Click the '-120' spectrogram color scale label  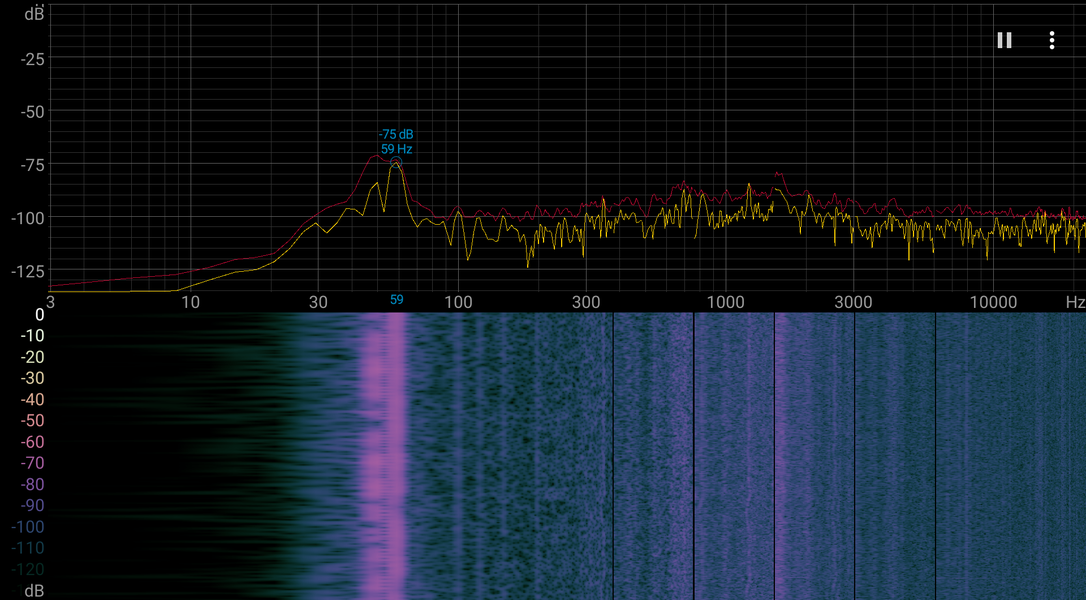click(x=28, y=570)
